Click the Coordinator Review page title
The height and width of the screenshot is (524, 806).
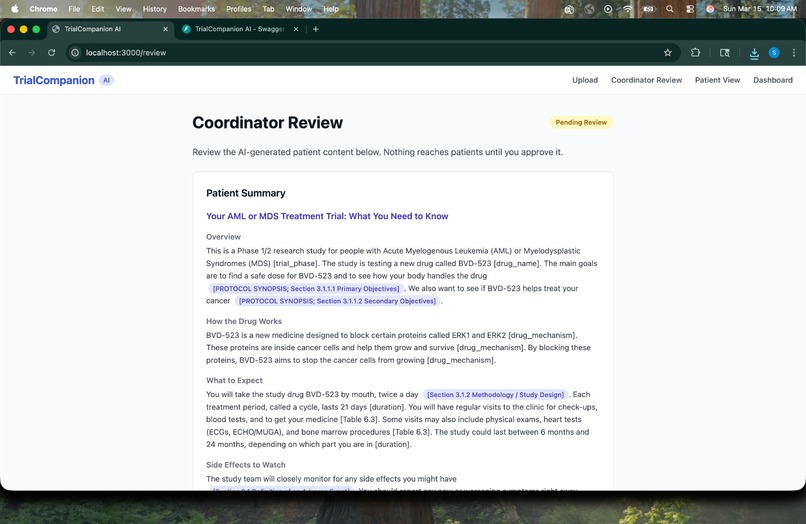pos(267,122)
